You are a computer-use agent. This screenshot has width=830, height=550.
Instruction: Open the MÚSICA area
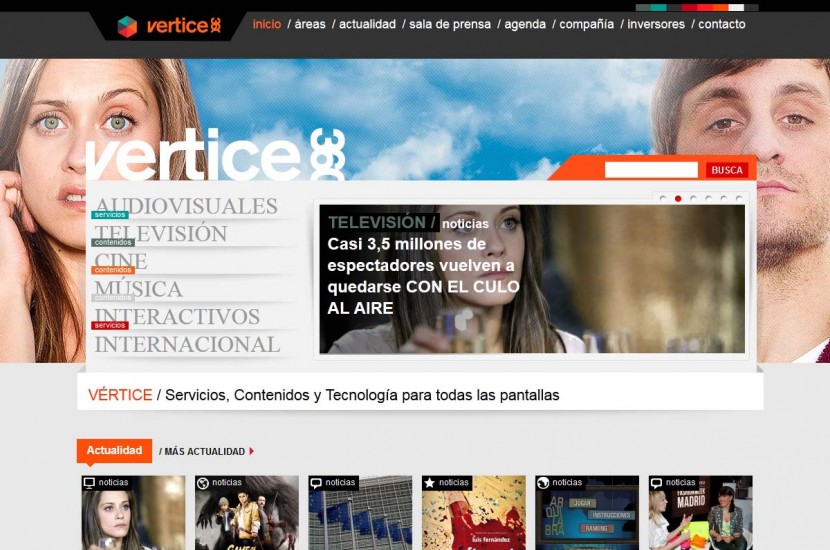tap(138, 289)
